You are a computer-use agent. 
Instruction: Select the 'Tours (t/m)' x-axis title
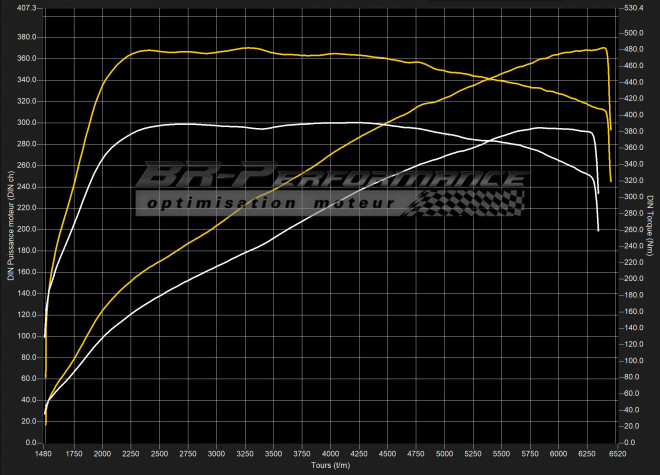point(330,465)
